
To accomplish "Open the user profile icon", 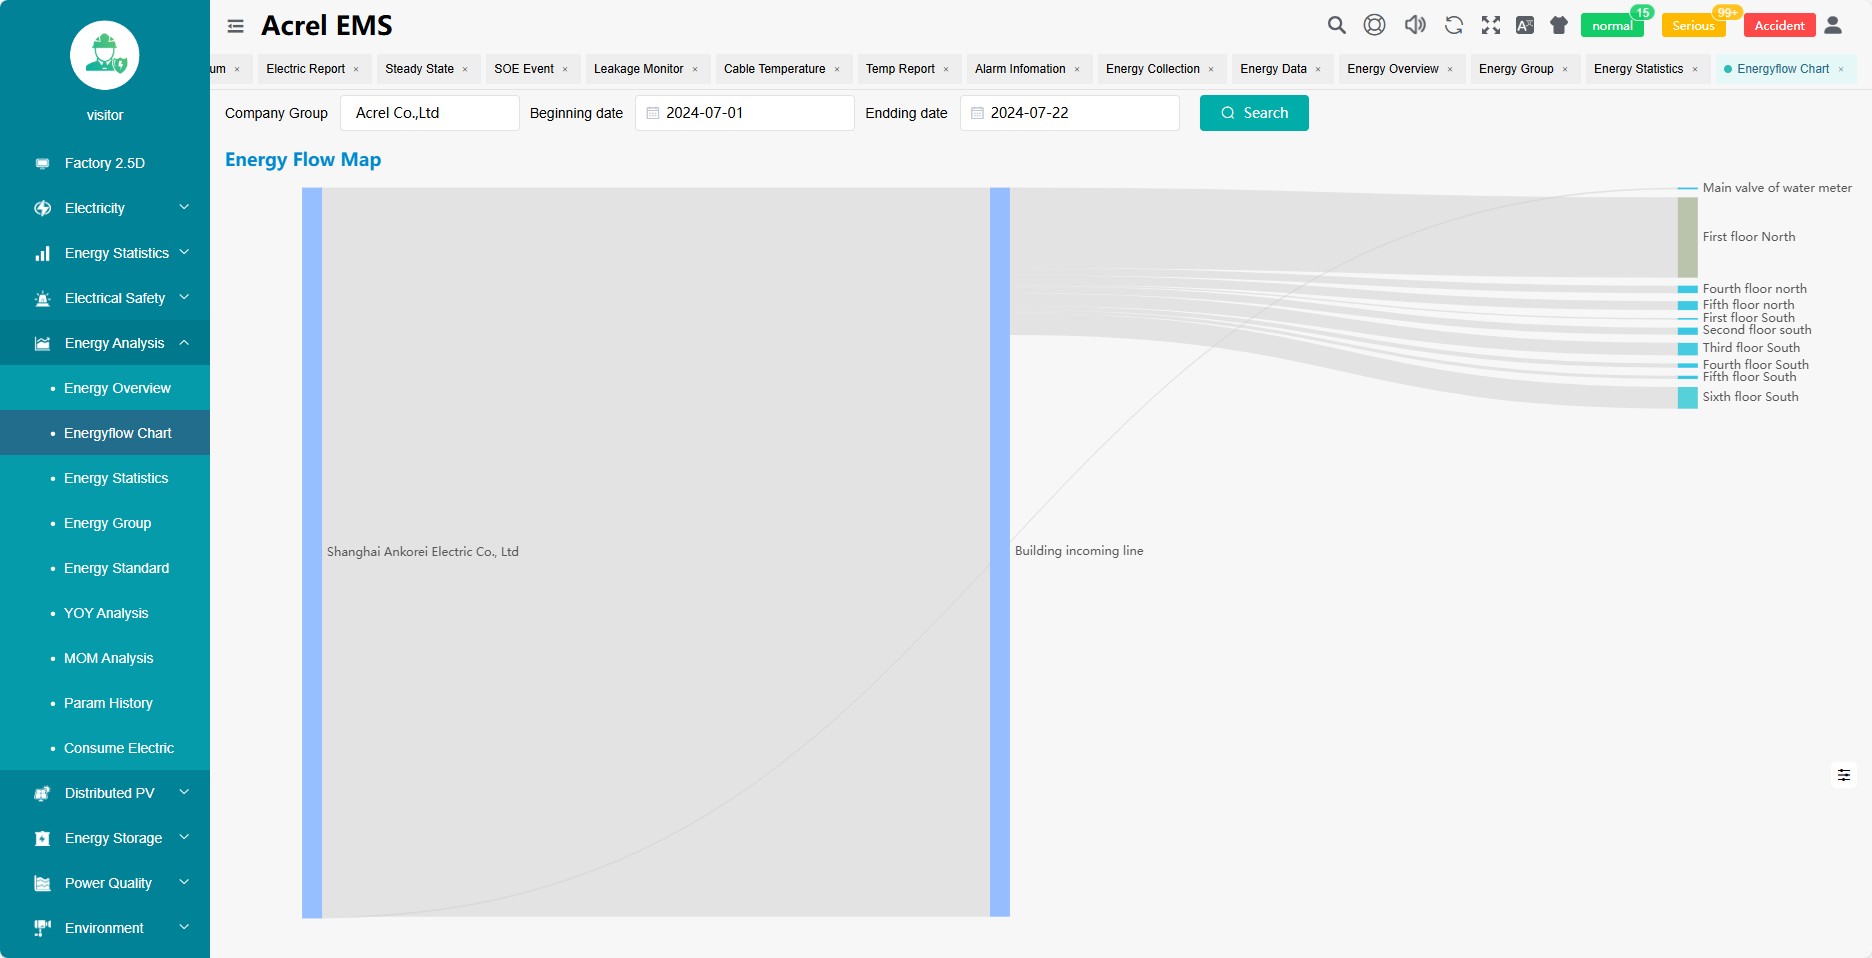I will coord(1833,25).
